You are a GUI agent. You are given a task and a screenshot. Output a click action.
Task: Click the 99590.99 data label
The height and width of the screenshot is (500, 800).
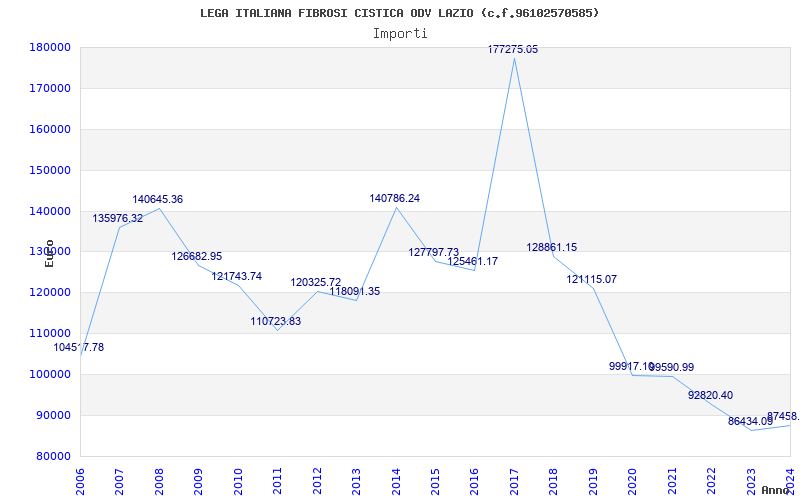pos(671,367)
